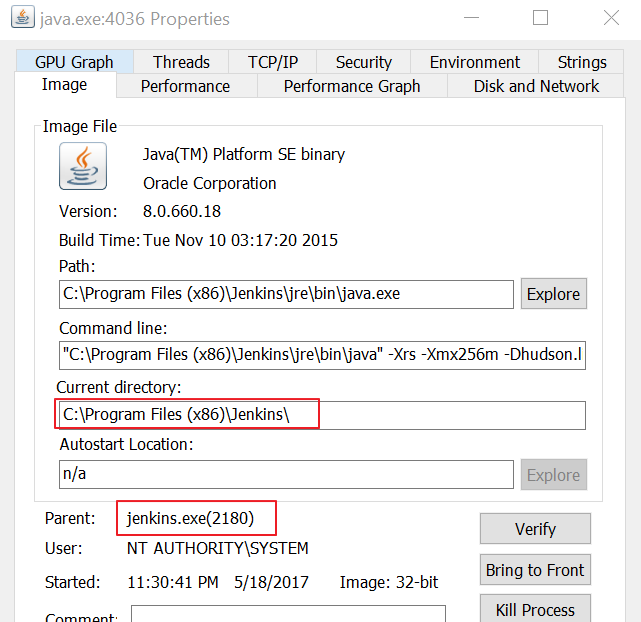Click the Java icon in the title bar
This screenshot has height=622, width=641.
[23, 18]
